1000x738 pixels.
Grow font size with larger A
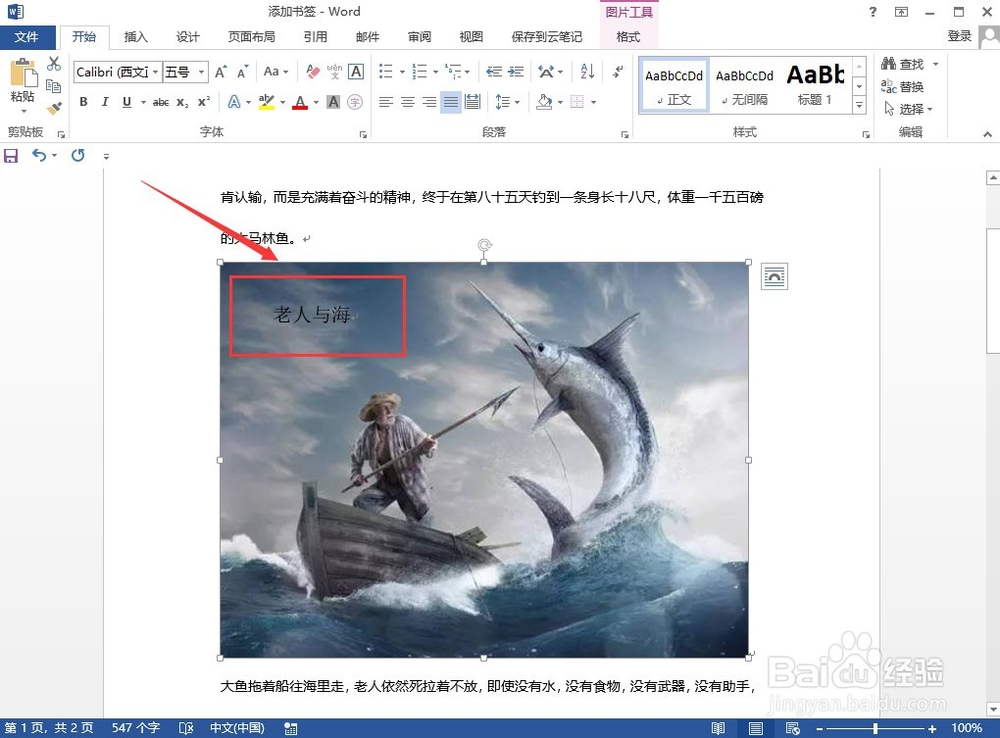(221, 71)
